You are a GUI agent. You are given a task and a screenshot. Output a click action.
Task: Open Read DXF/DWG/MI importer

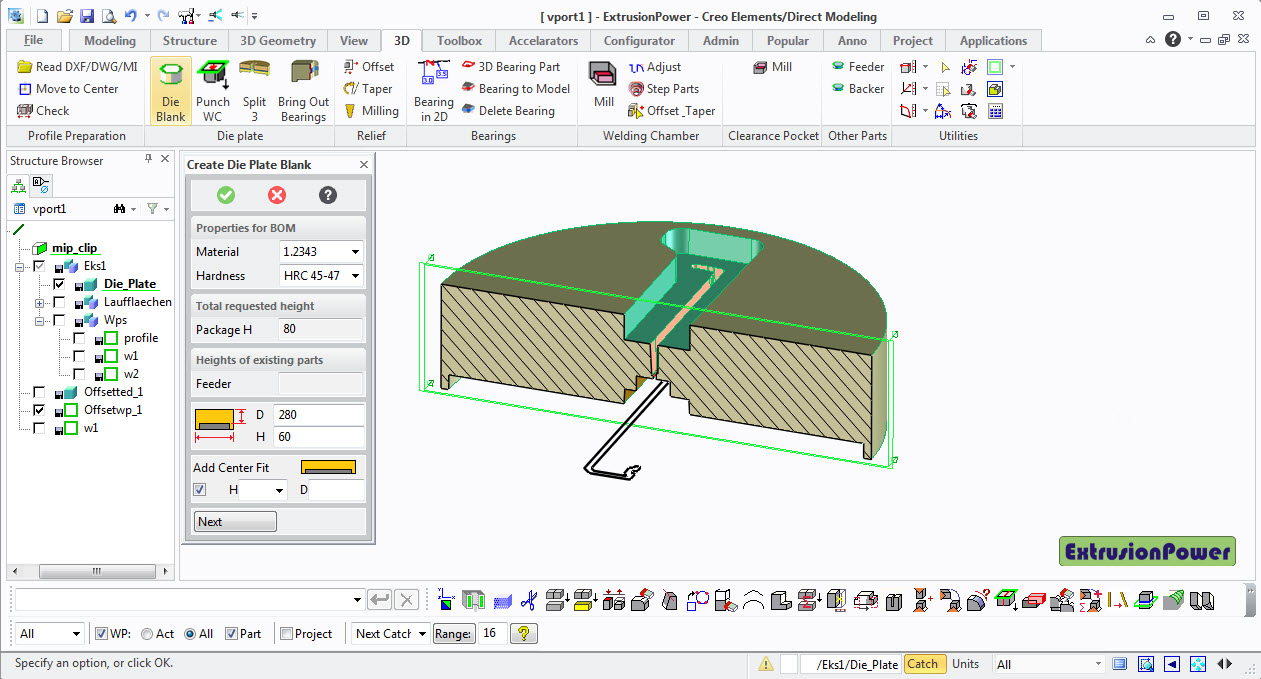pos(77,67)
